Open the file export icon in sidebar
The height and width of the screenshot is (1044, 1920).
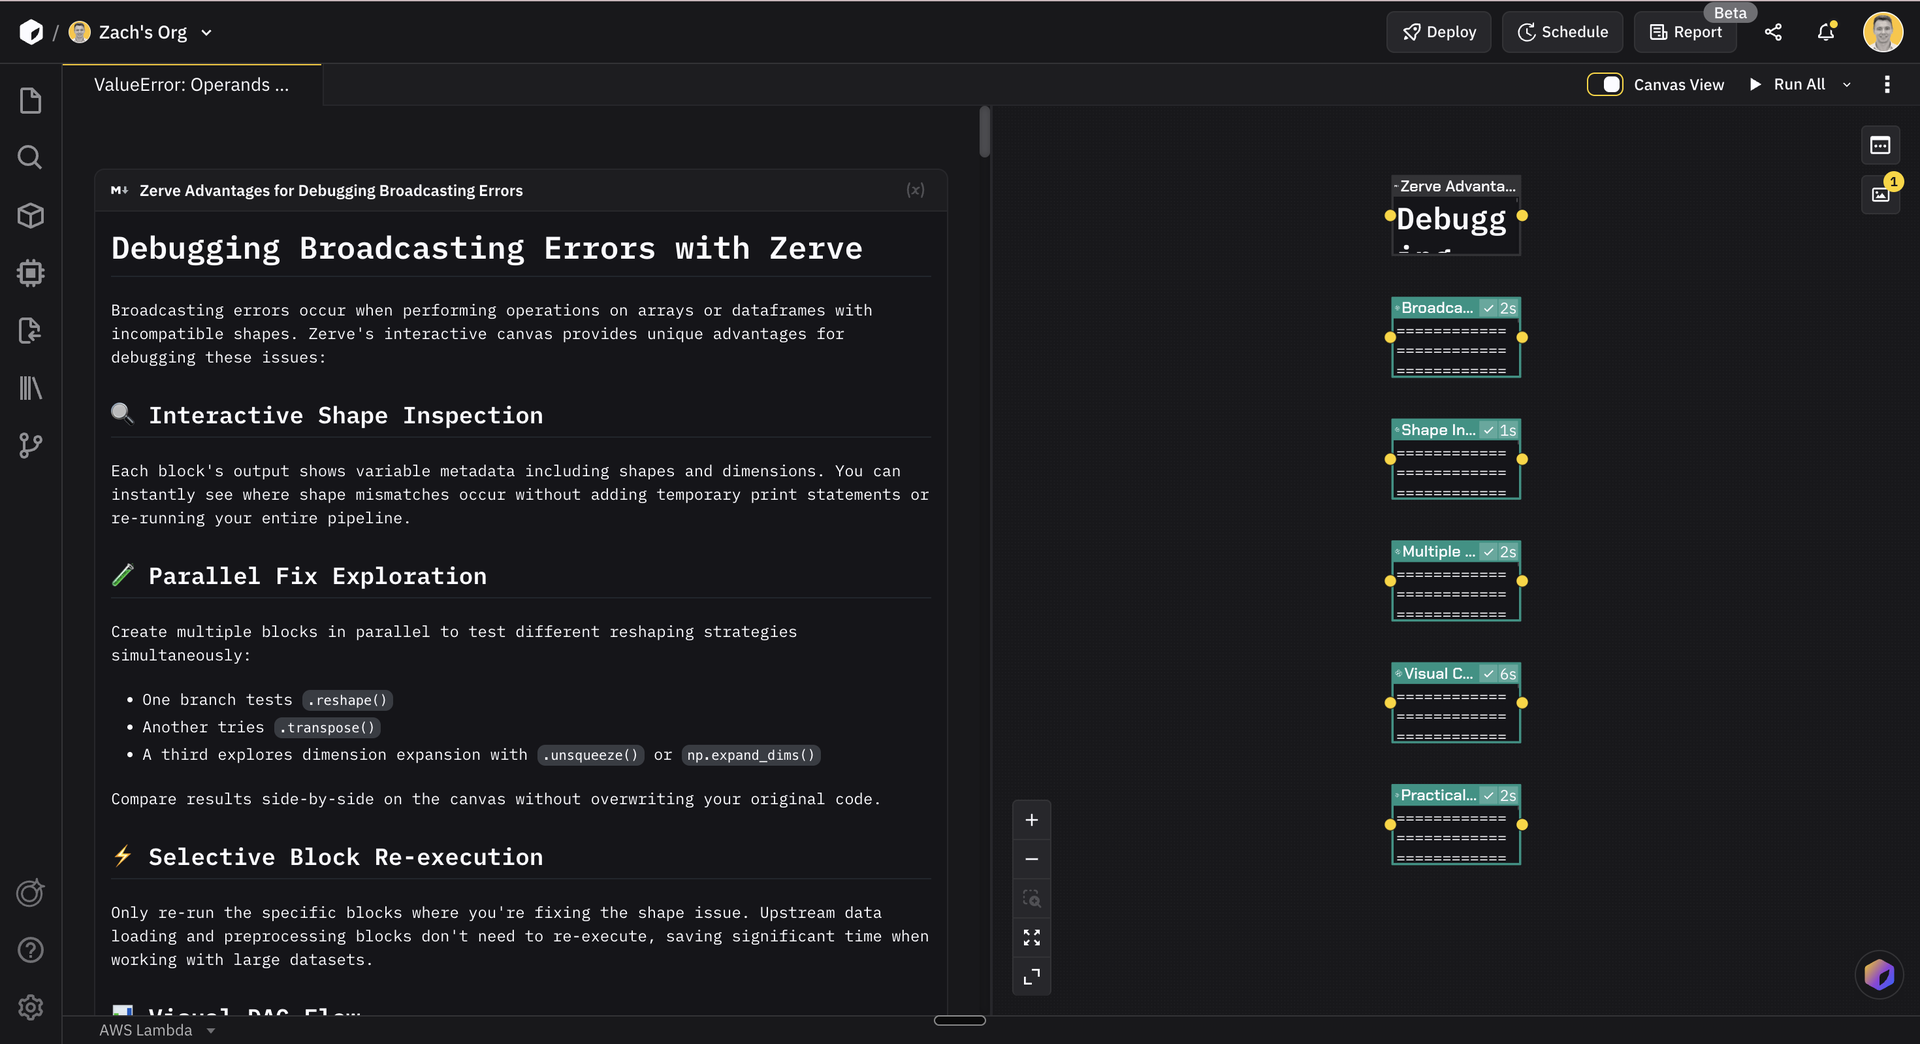pyautogui.click(x=31, y=330)
